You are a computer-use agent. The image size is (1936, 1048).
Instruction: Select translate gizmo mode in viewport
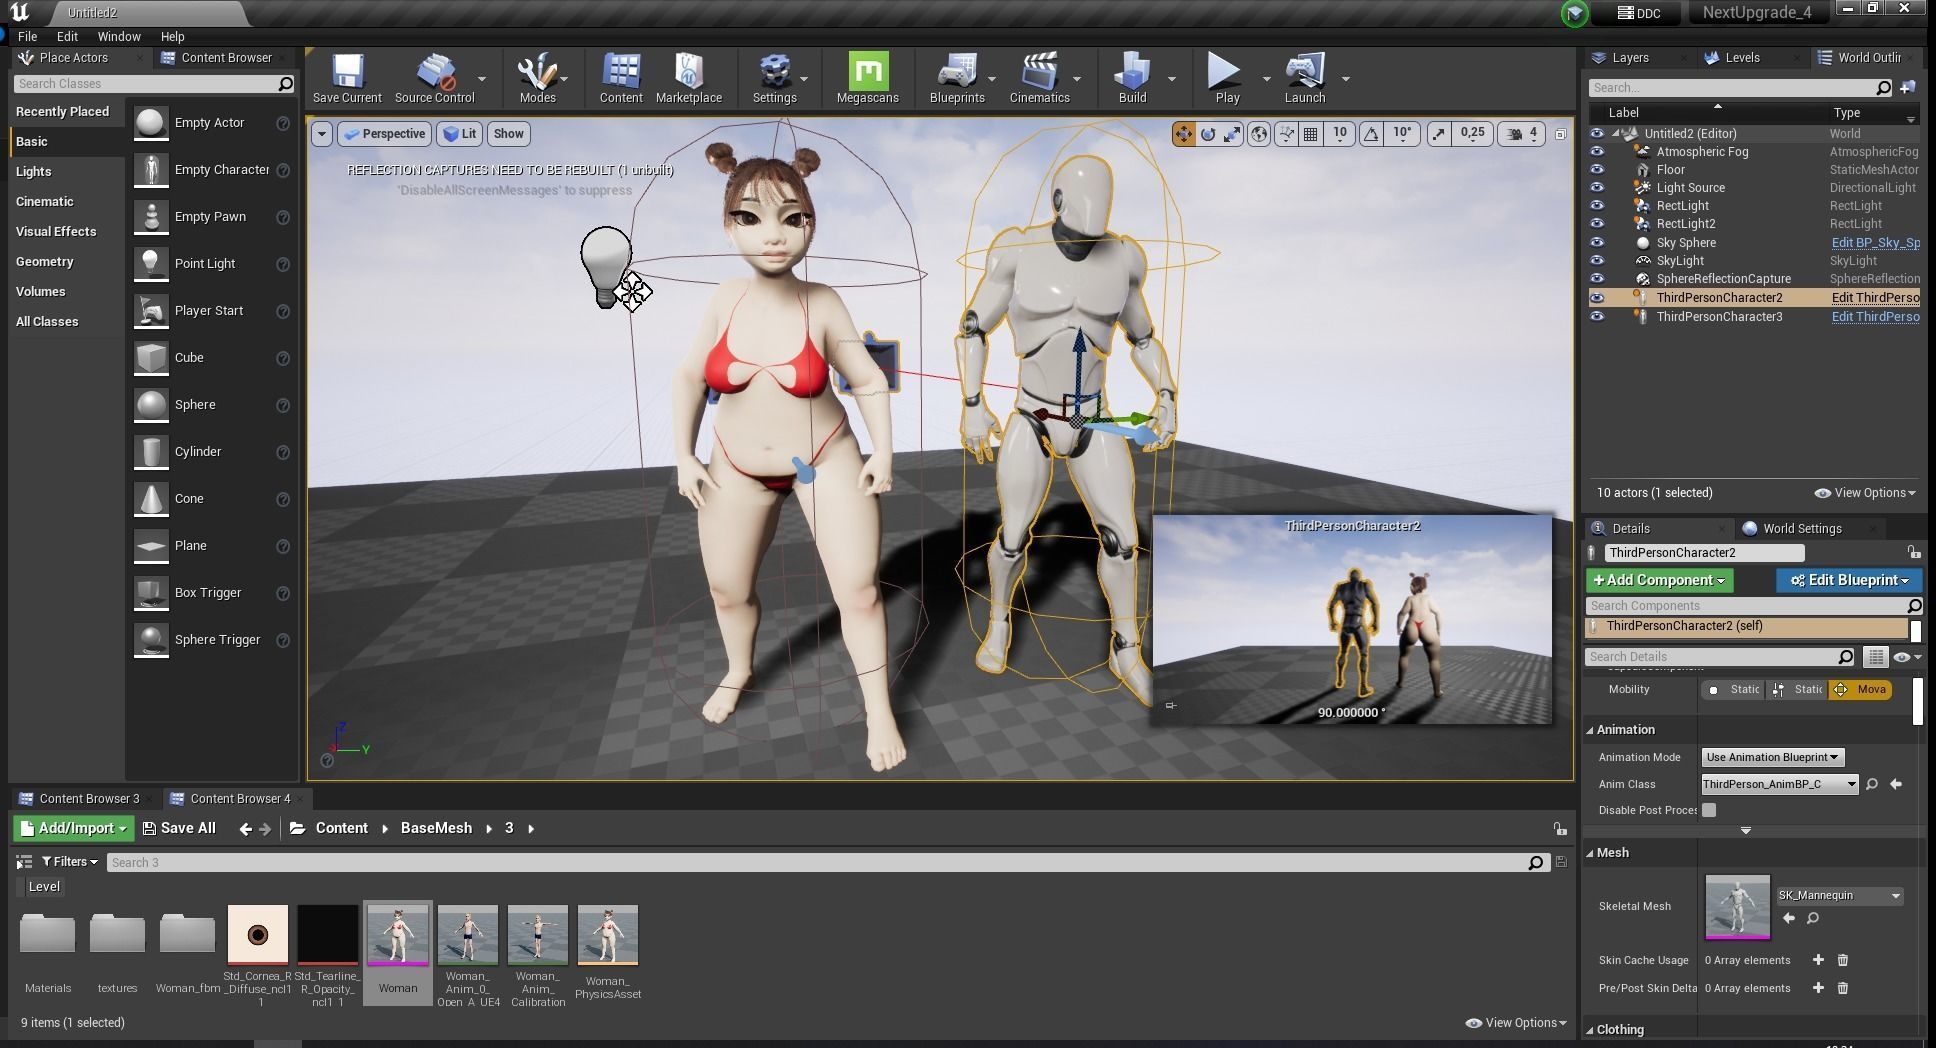click(x=1183, y=134)
